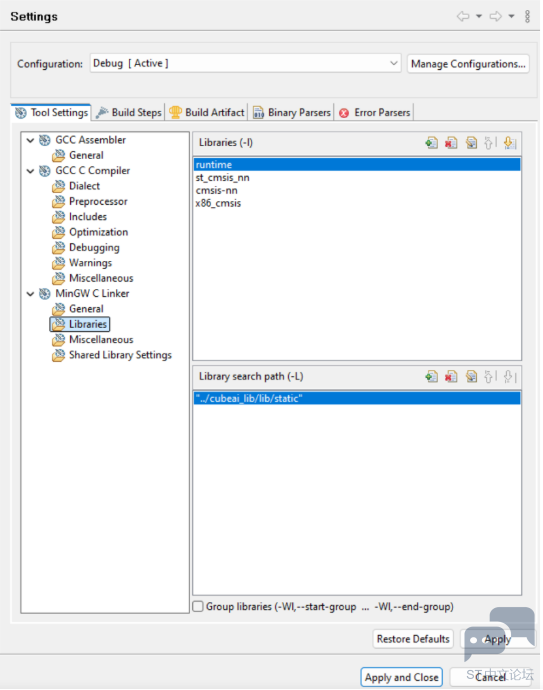Collapse the MinGW C Linker node
The height and width of the screenshot is (690, 543).
[30, 294]
